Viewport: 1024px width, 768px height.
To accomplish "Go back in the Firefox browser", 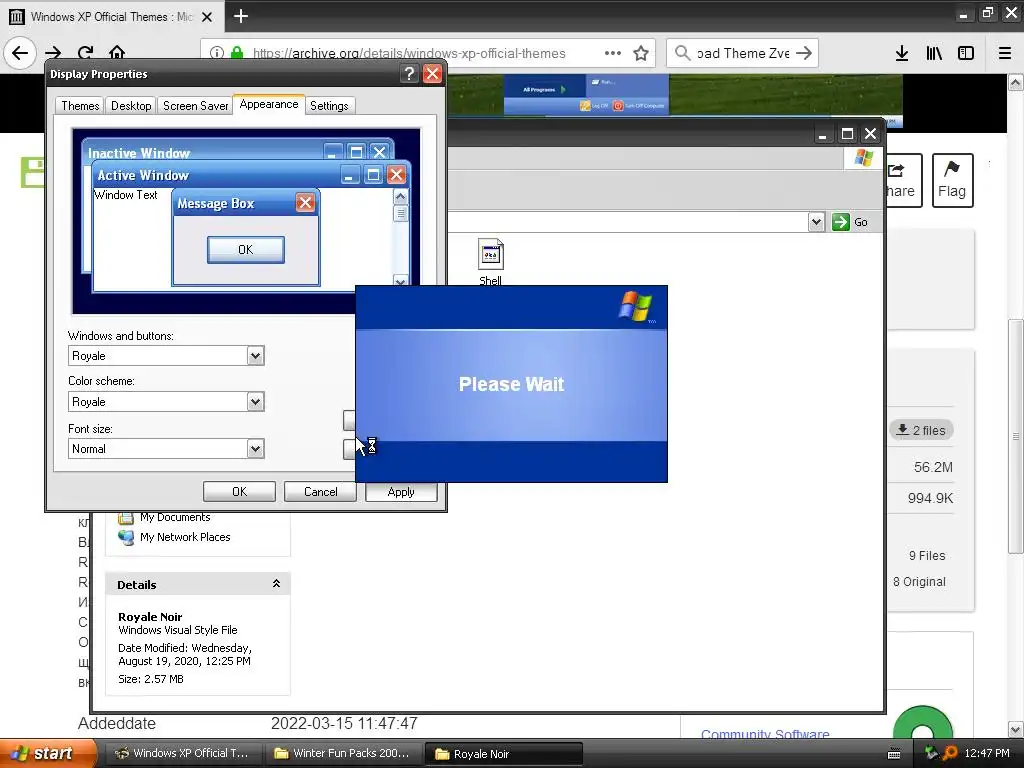I will [x=20, y=53].
